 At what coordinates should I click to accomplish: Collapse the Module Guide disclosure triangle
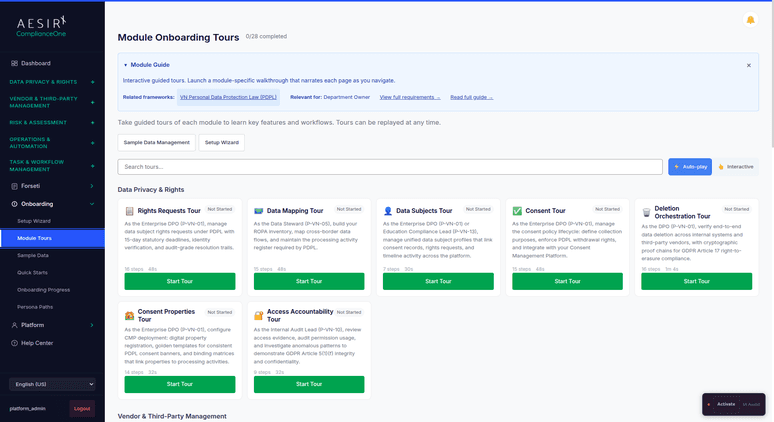[125, 65]
